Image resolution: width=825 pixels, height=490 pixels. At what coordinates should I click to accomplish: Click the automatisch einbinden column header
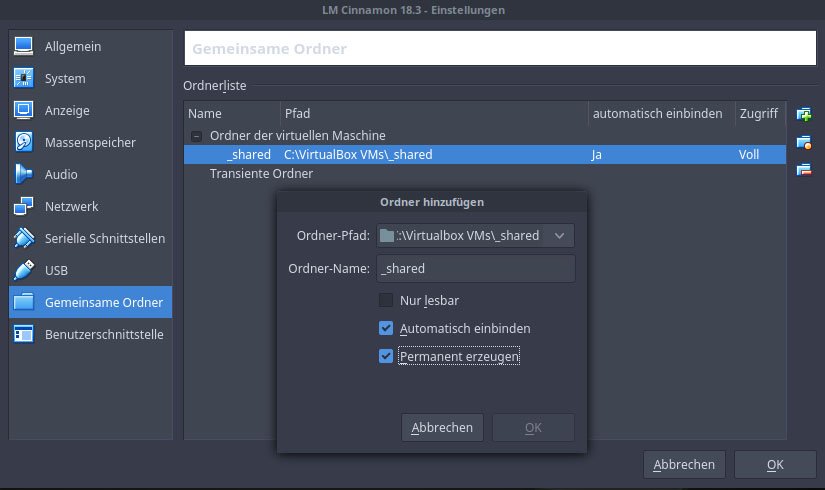click(661, 114)
